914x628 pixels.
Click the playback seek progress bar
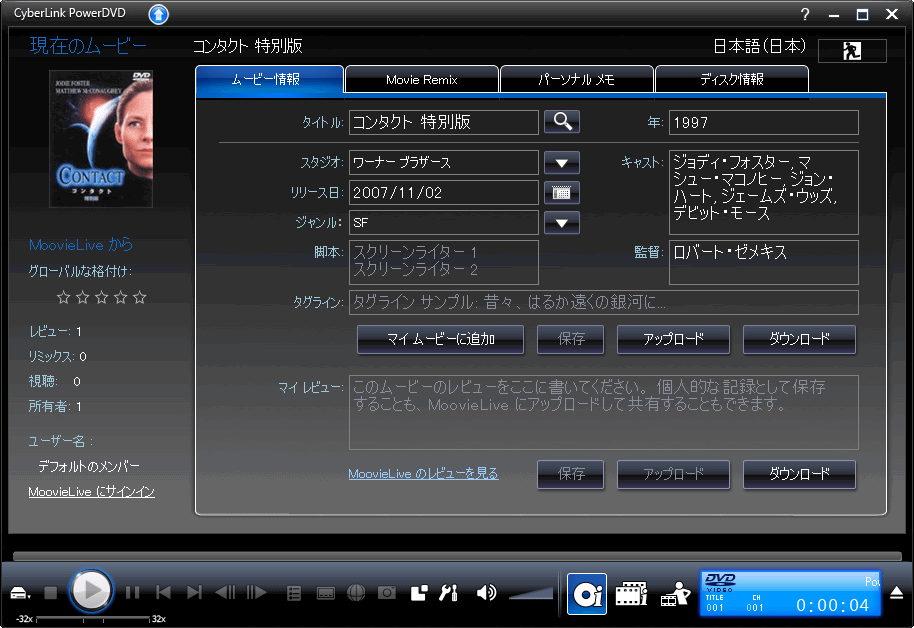pyautogui.click(x=457, y=556)
